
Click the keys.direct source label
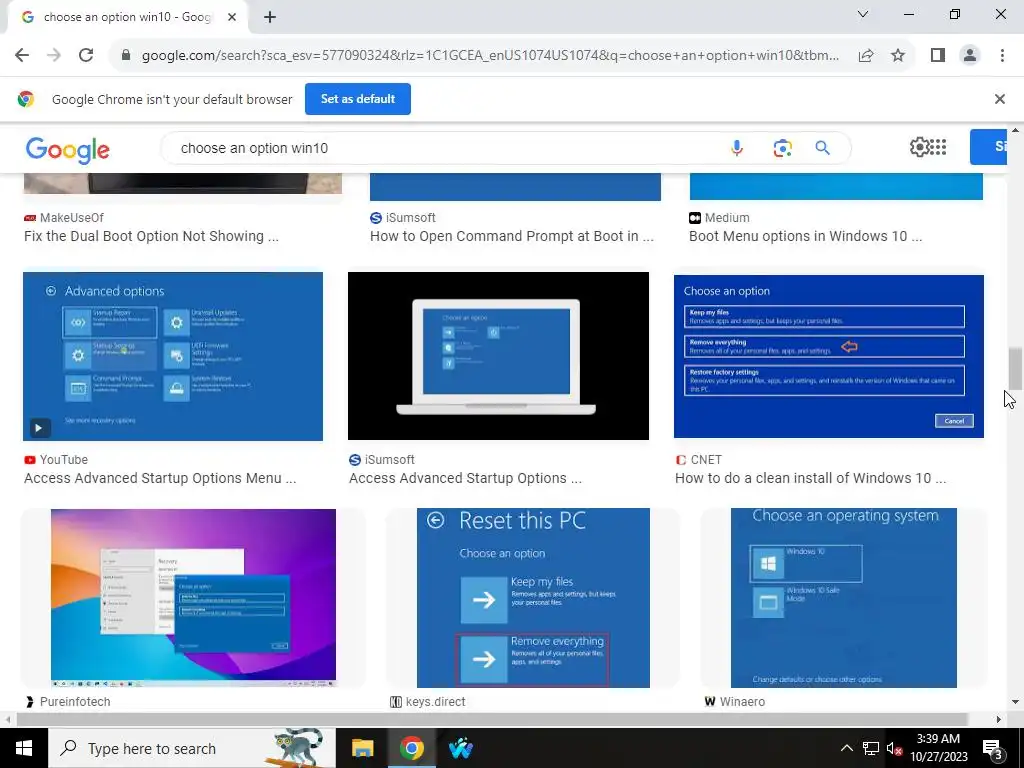coord(436,702)
